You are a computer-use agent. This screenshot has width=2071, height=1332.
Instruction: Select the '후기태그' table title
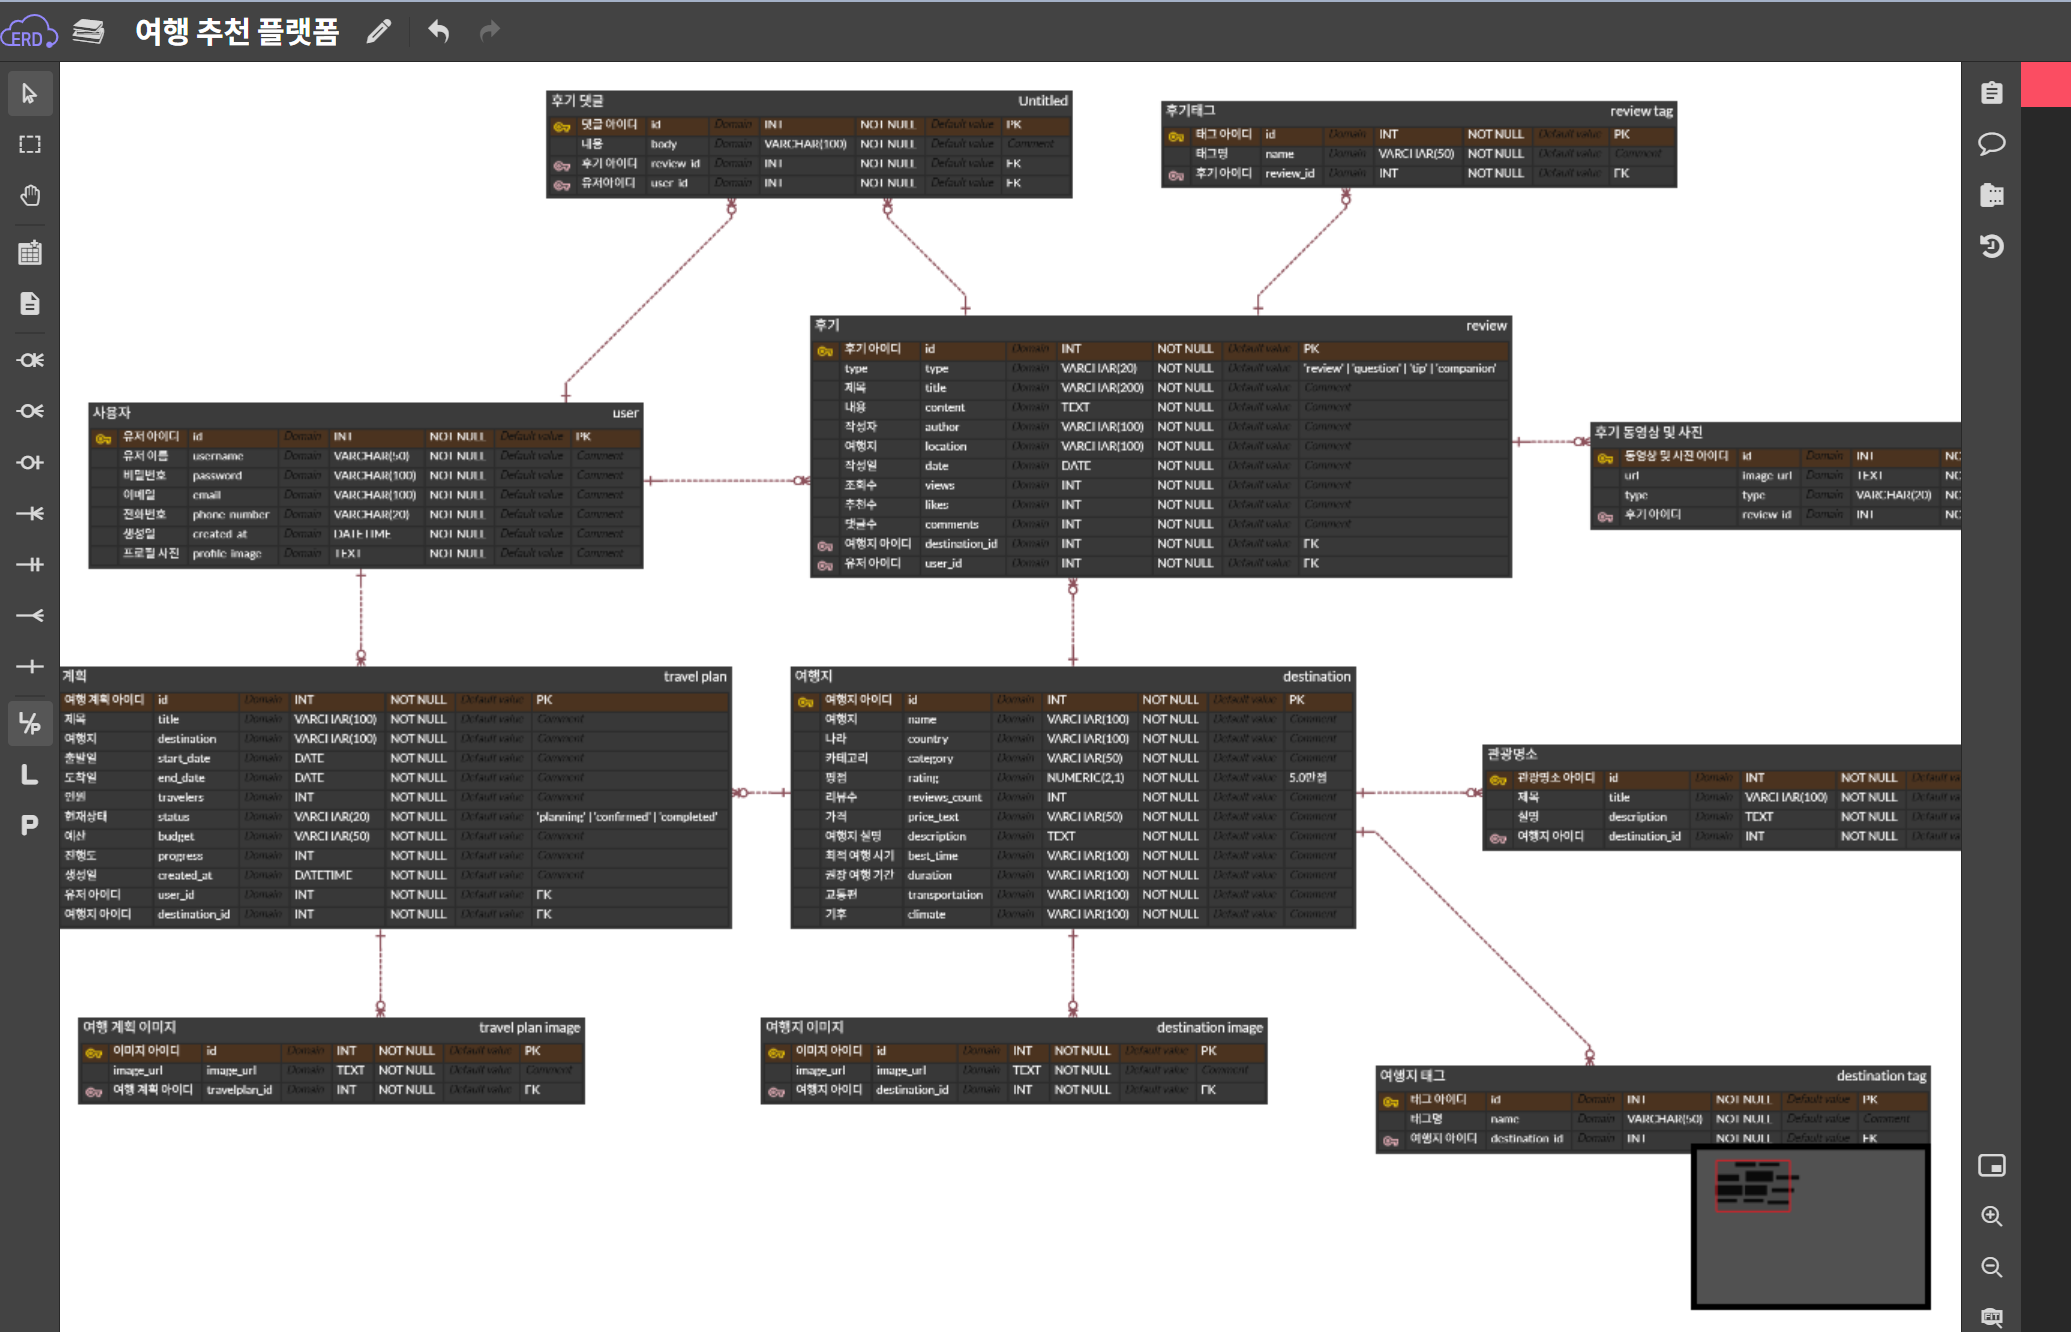tap(1191, 111)
